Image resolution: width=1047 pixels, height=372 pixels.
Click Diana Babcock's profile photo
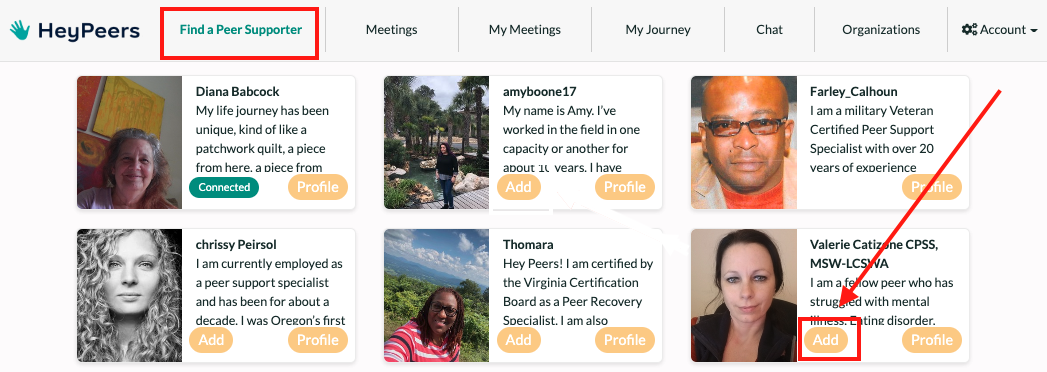pyautogui.click(x=130, y=142)
